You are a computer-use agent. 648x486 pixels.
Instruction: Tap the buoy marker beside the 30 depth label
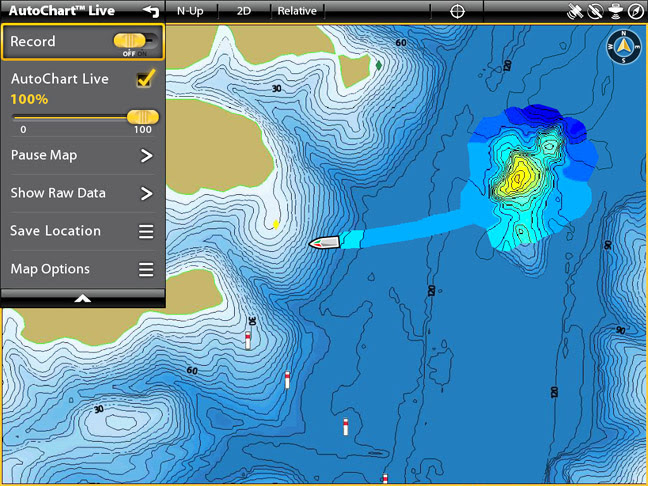248,341
